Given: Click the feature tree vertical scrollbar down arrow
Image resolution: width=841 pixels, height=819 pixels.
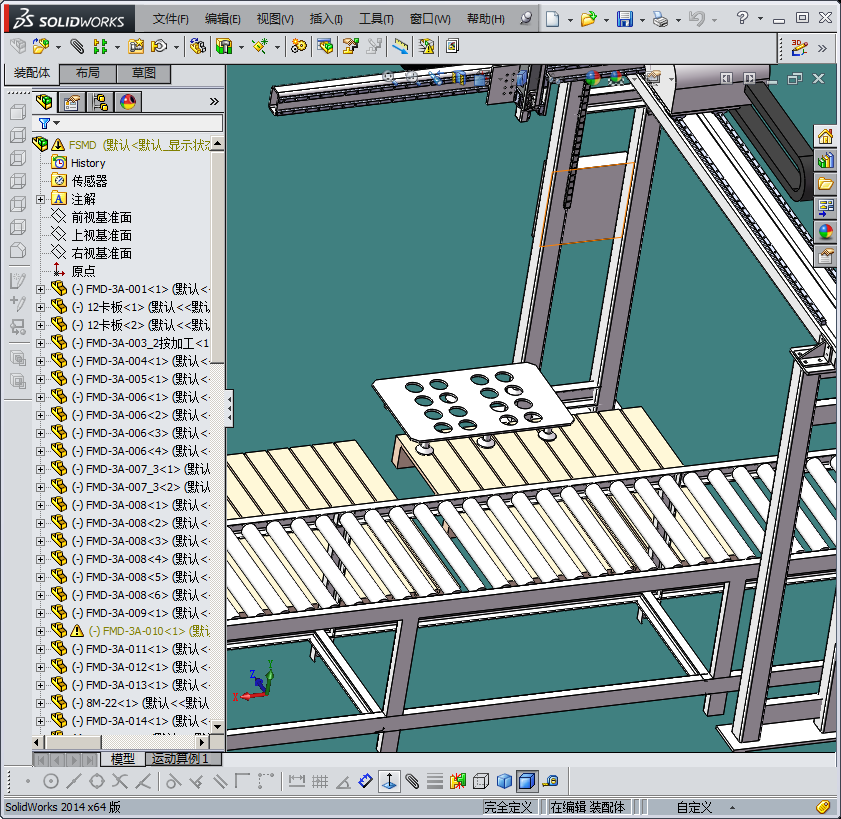Looking at the screenshot, I should pyautogui.click(x=217, y=725).
